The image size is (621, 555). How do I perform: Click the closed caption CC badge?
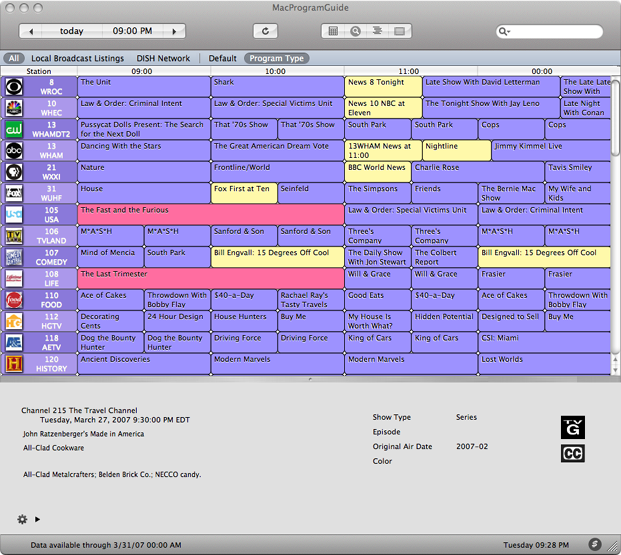coord(573,454)
